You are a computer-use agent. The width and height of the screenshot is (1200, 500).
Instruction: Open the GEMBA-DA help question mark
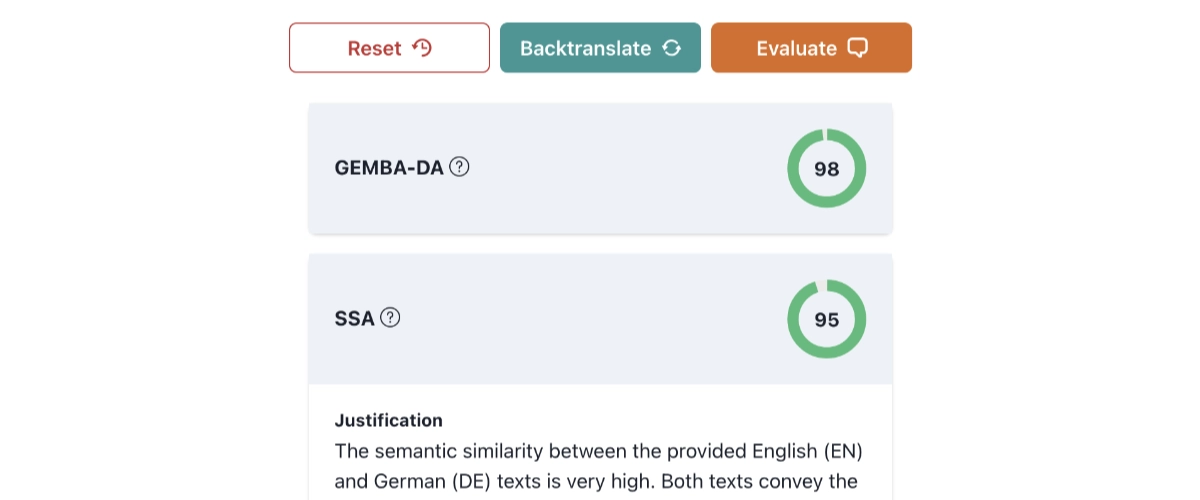tap(459, 167)
